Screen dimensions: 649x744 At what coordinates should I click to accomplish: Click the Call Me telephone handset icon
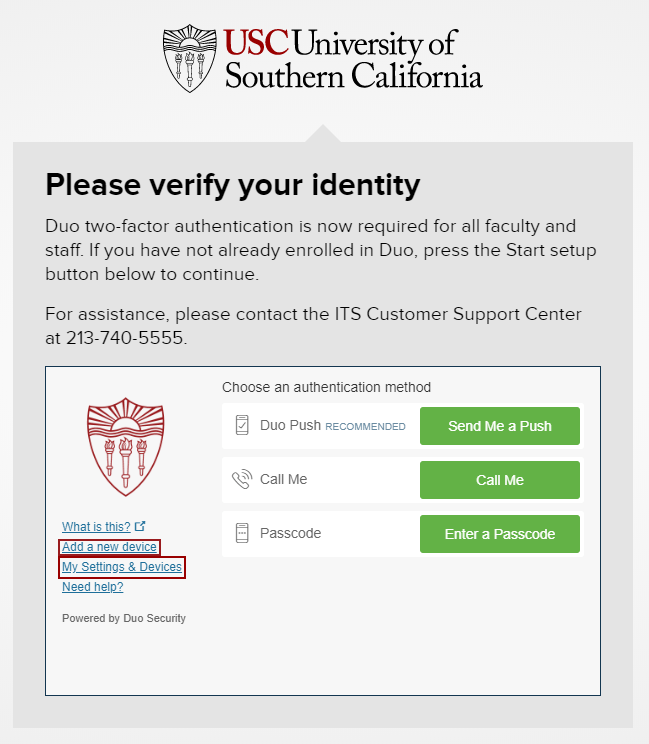point(241,479)
